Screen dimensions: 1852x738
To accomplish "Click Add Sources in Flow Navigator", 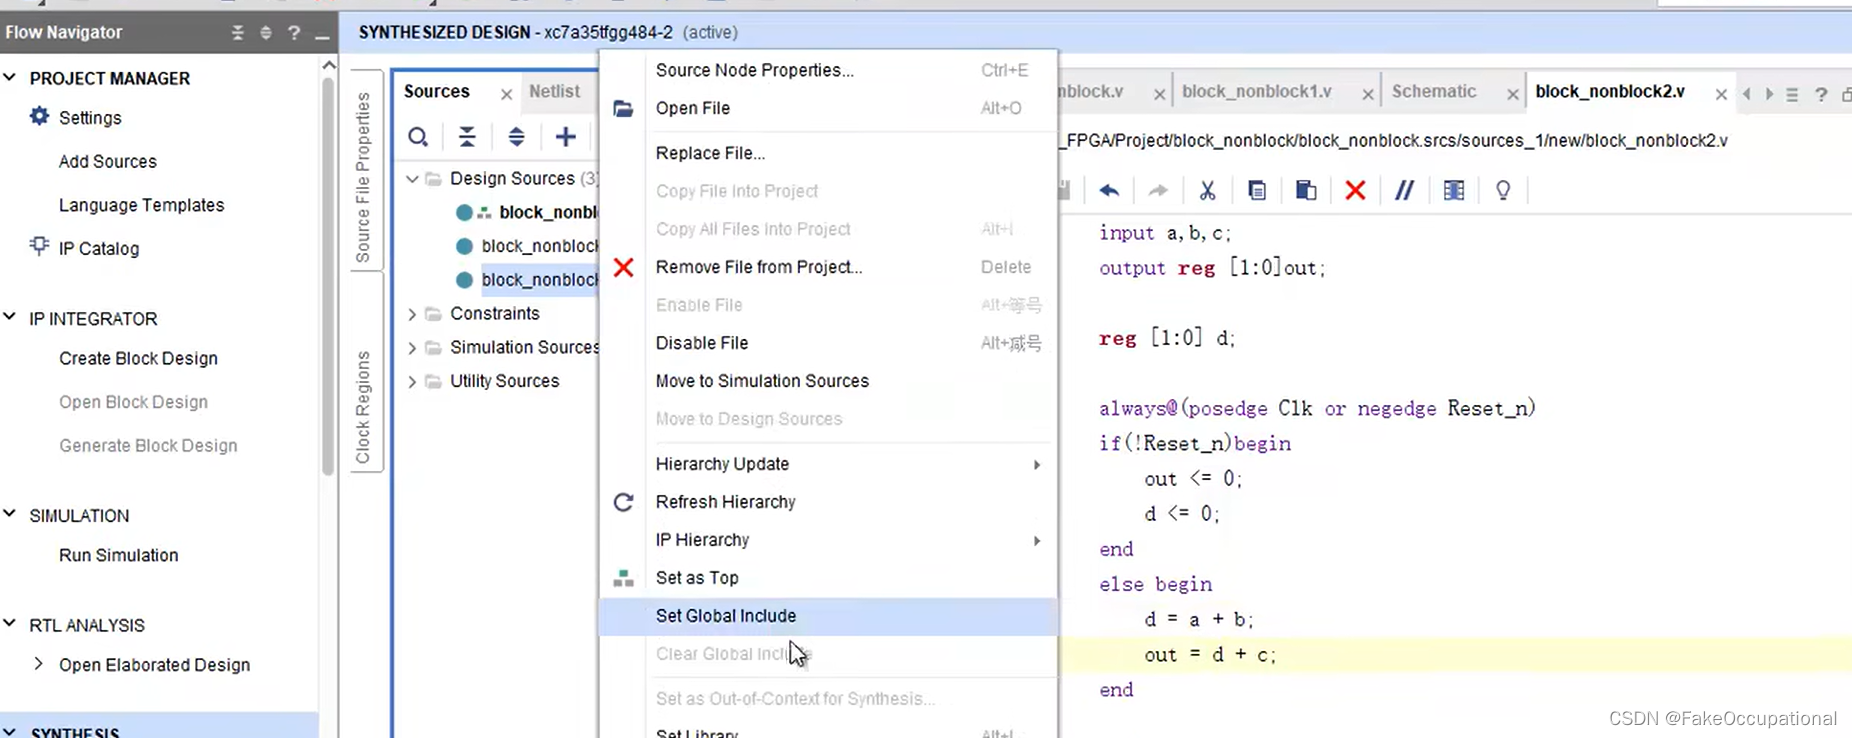I will (108, 161).
